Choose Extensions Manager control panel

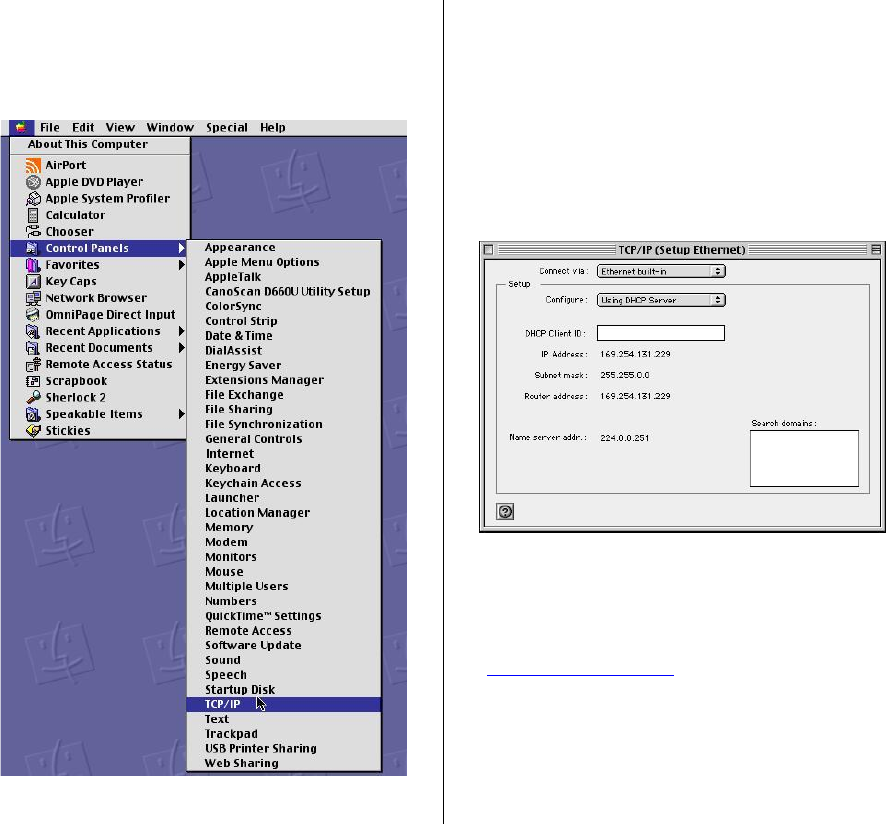pyautogui.click(x=284, y=380)
